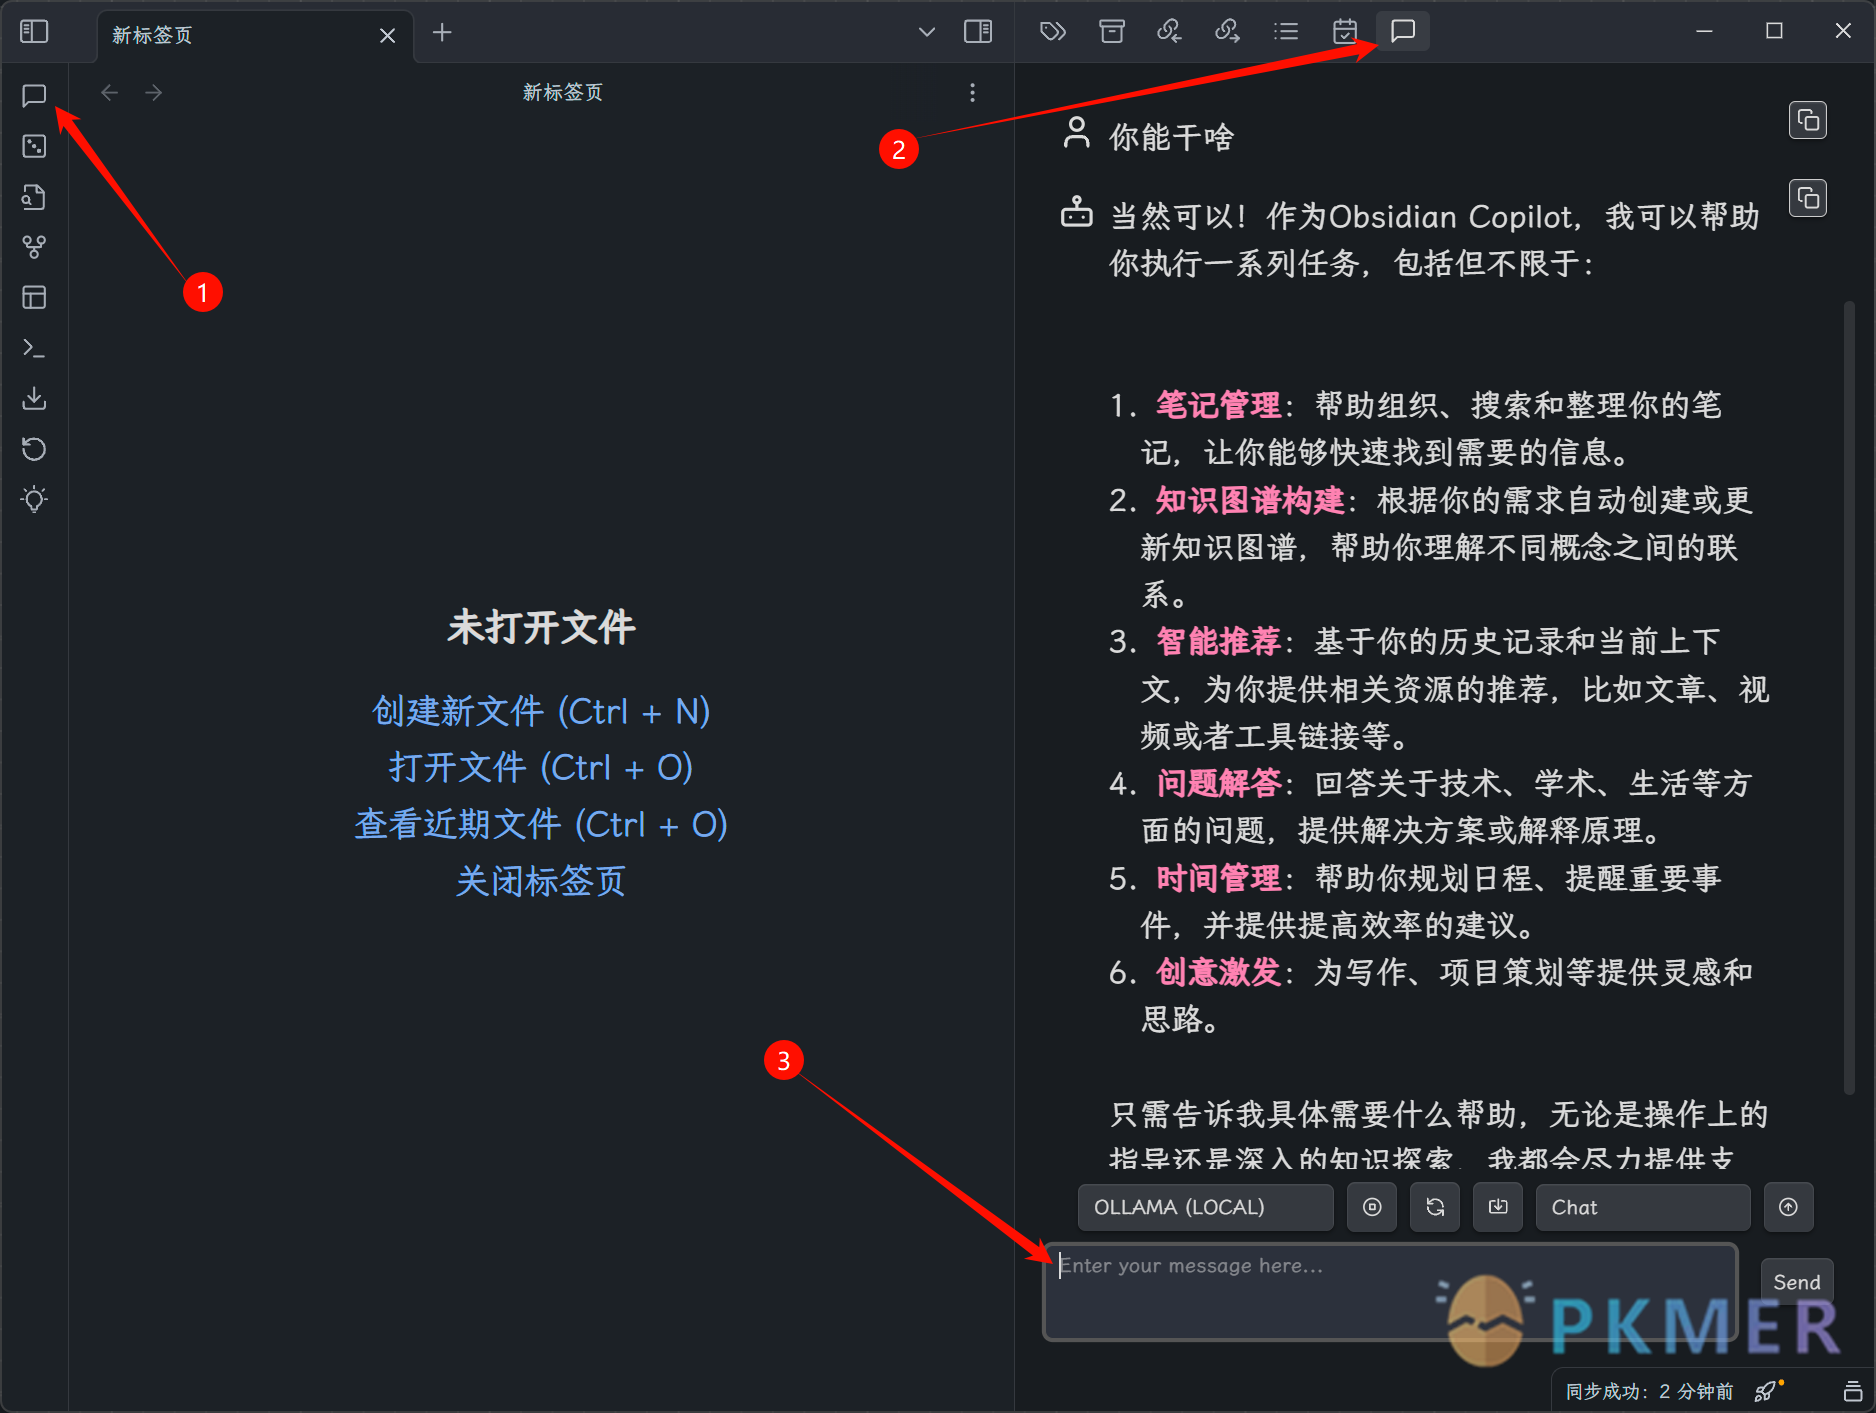The width and height of the screenshot is (1876, 1413).
Task: Click 创建新文件 (Ctrl + N) link
Action: tap(541, 711)
